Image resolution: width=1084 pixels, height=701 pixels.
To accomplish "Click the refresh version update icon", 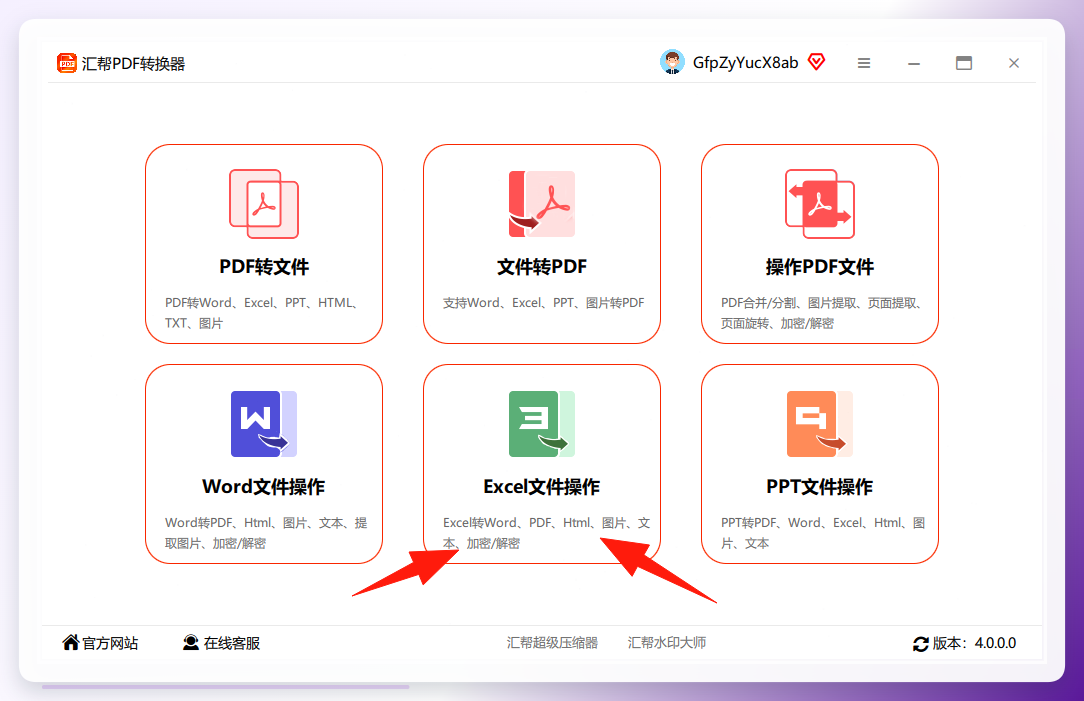I will [x=921, y=644].
